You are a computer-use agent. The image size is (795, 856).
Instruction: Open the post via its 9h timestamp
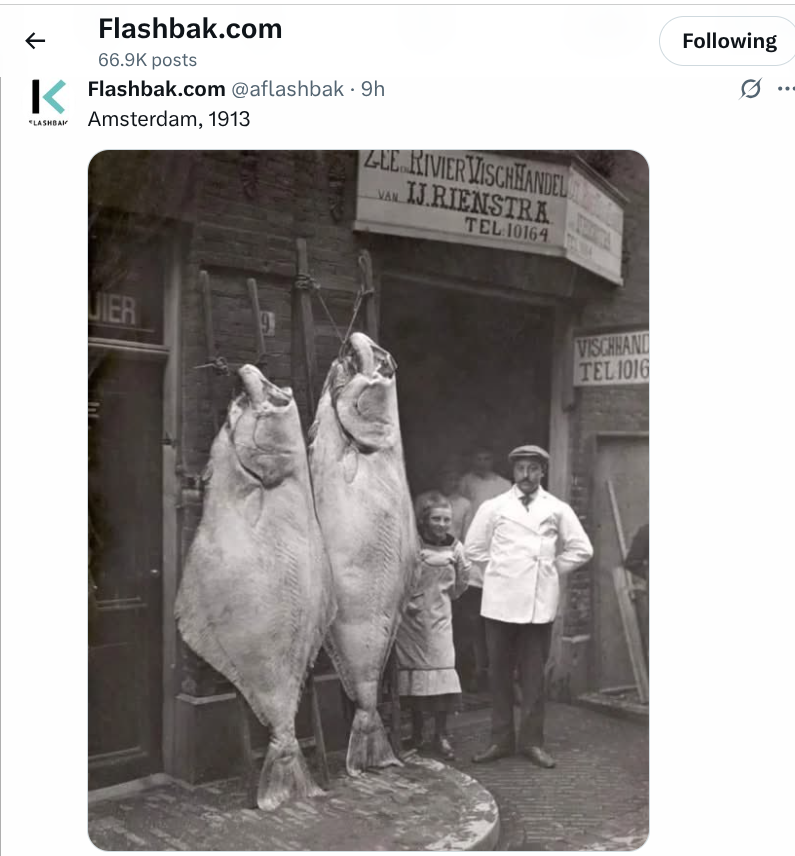tap(373, 88)
